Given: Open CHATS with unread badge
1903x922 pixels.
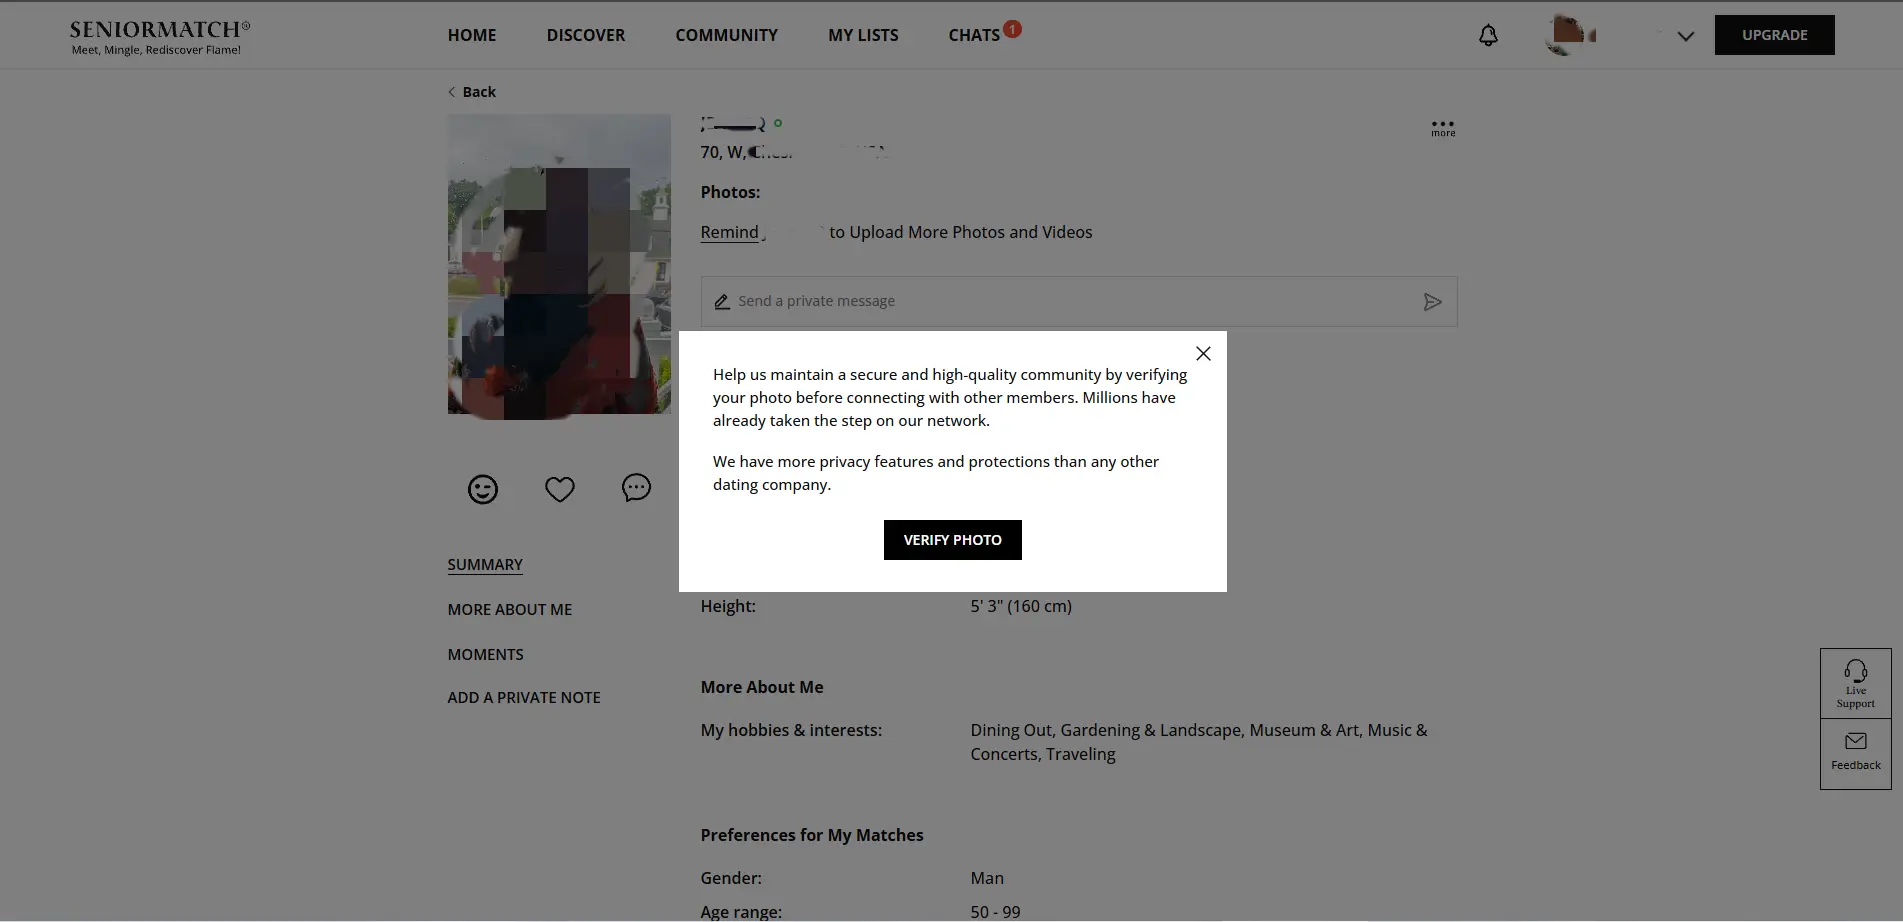Looking at the screenshot, I should click(984, 34).
